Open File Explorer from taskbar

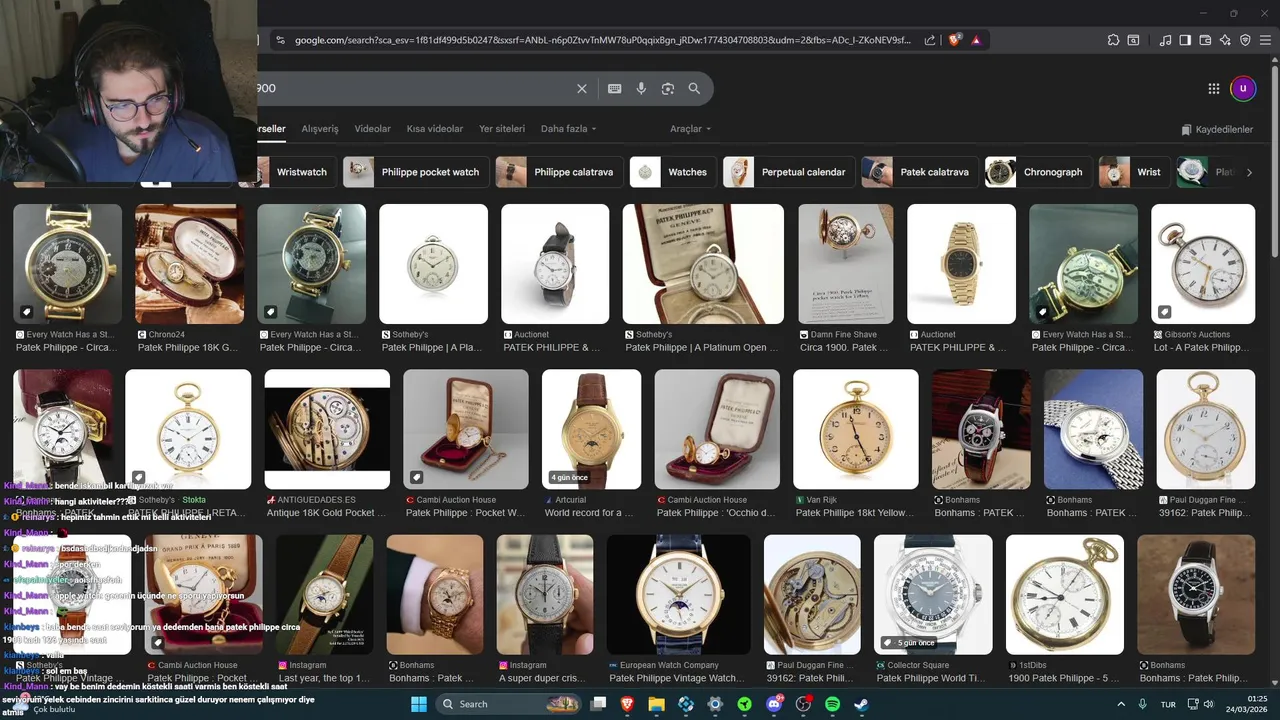click(x=656, y=704)
